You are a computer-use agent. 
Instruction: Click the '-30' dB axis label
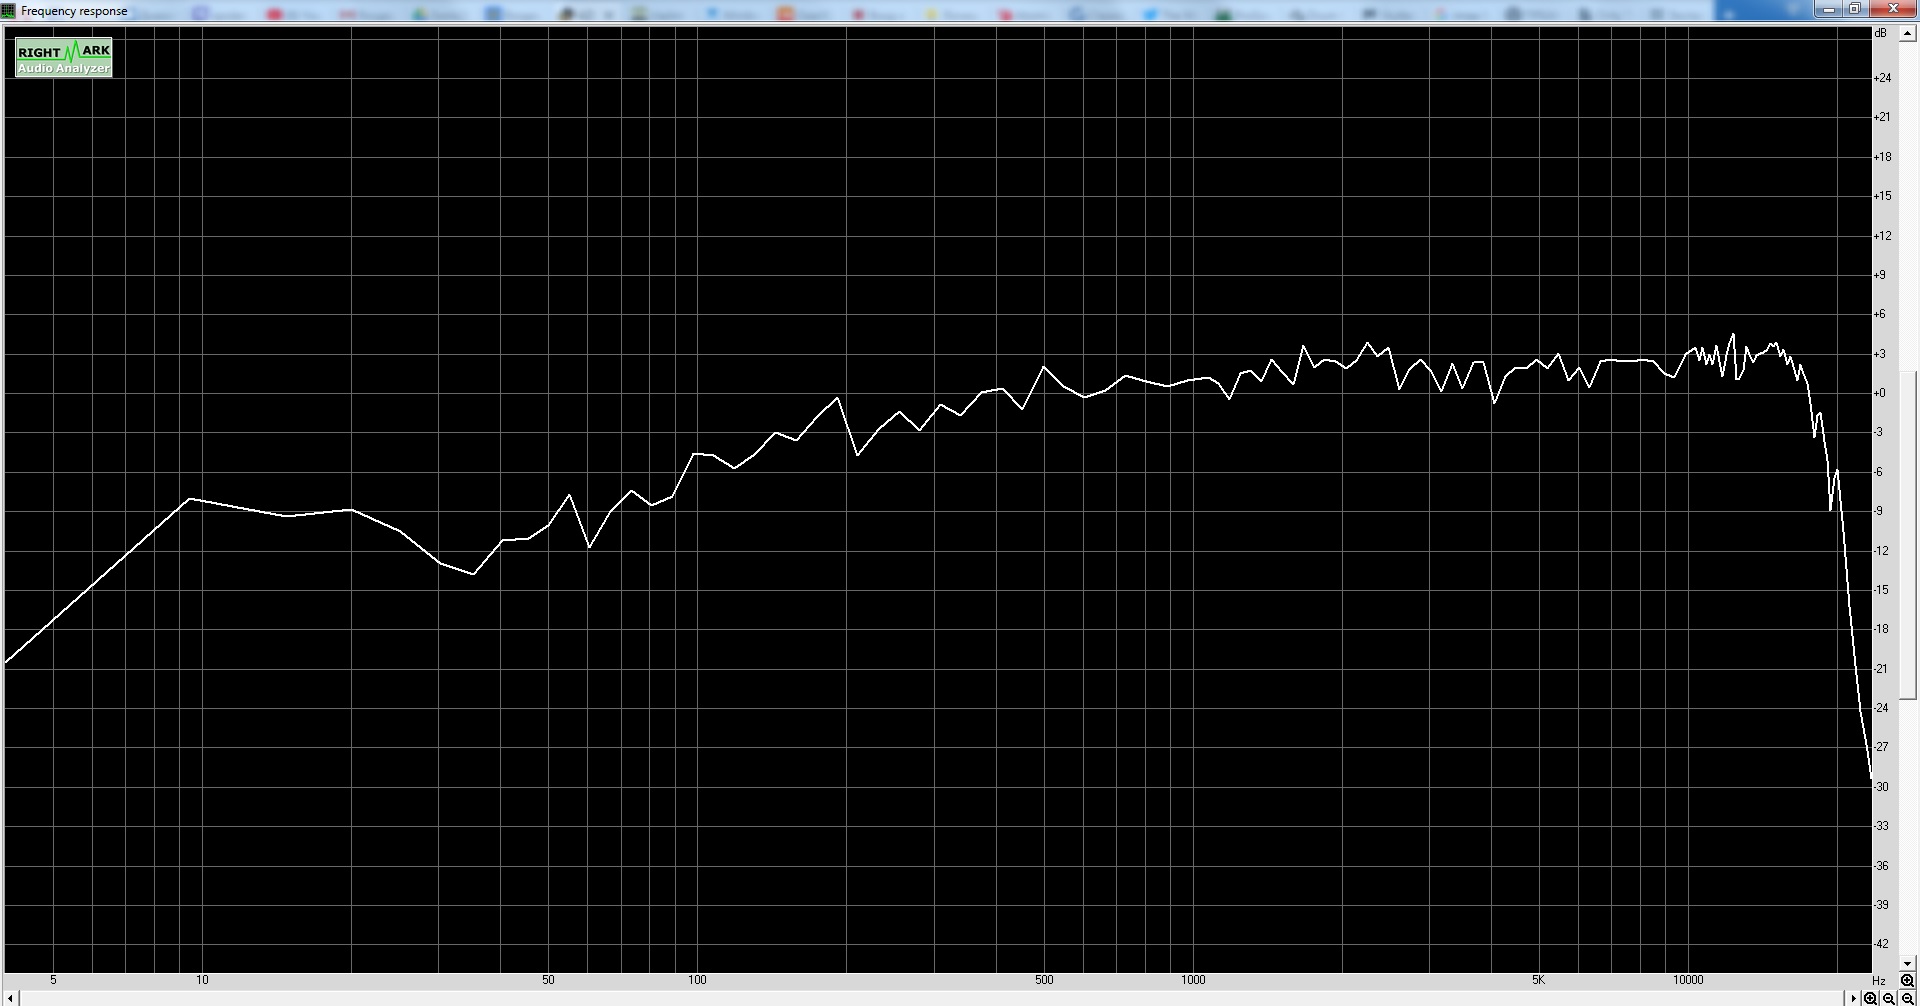pyautogui.click(x=1881, y=787)
